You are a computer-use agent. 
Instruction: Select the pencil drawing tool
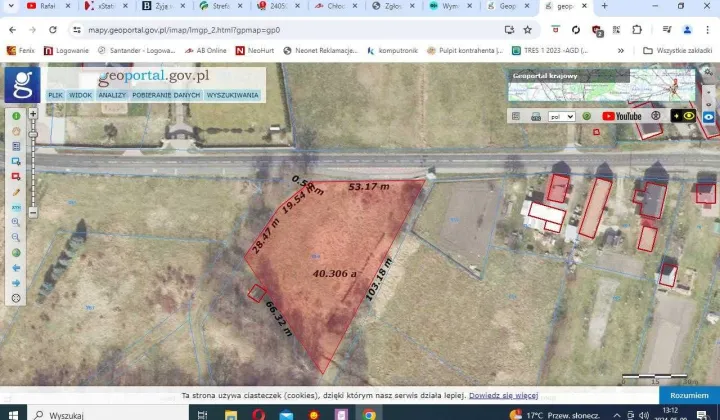coord(16,191)
